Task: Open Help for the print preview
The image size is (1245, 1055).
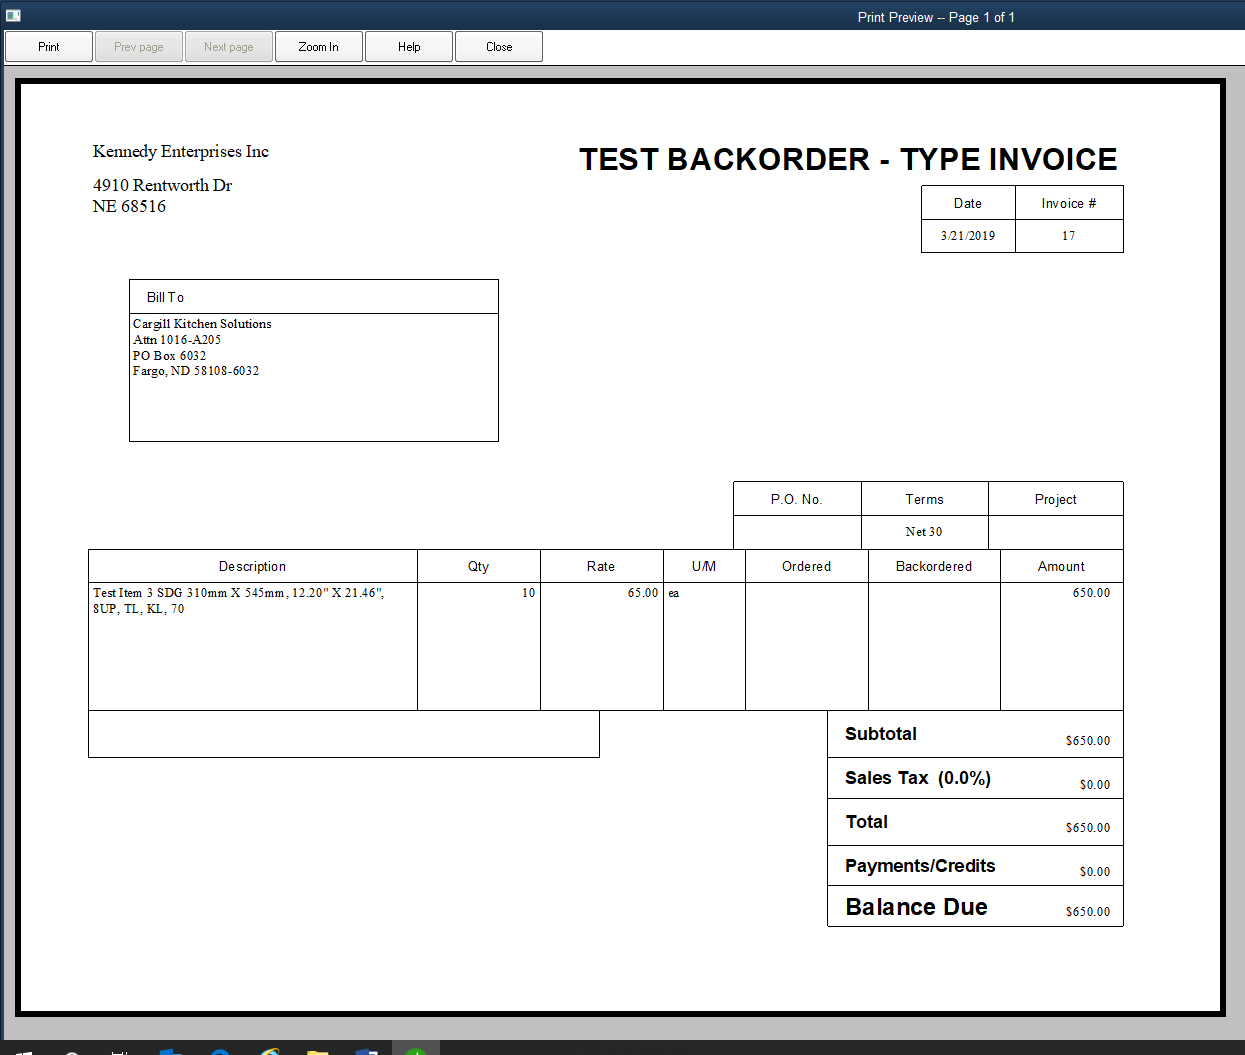Action: click(x=408, y=46)
